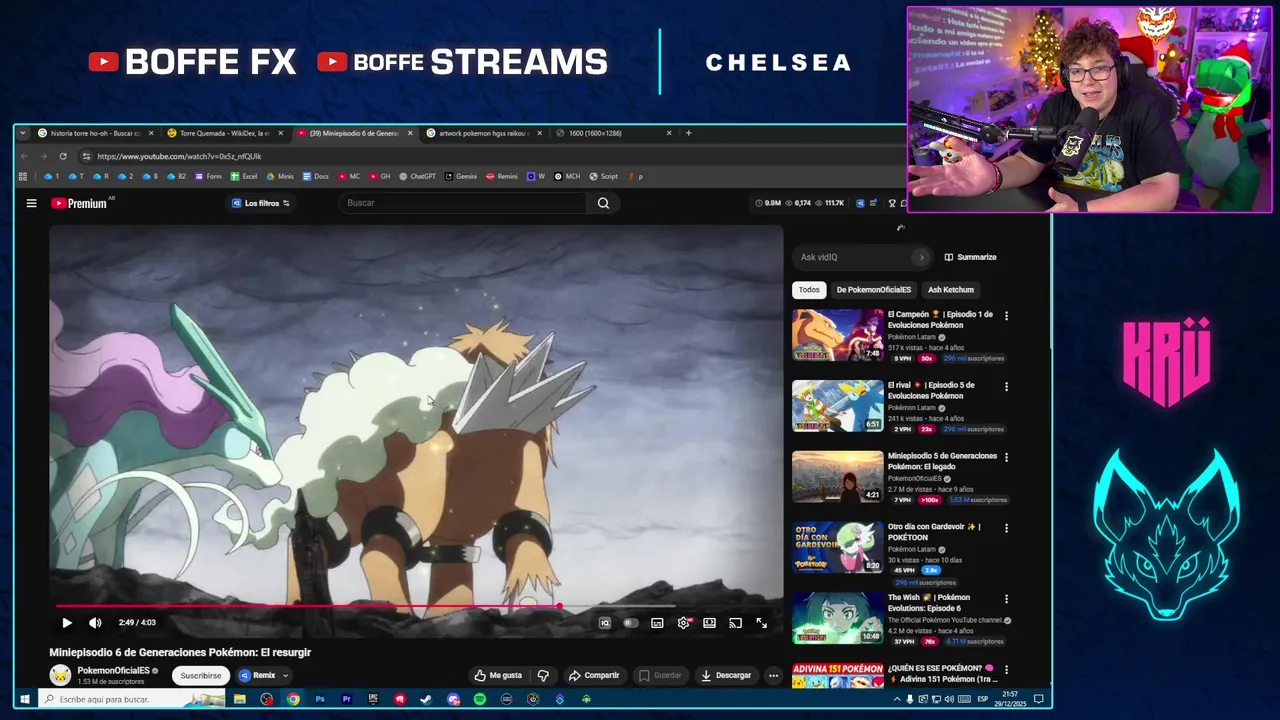
Task: Subscribe using the Suscribirse button
Action: click(x=201, y=675)
